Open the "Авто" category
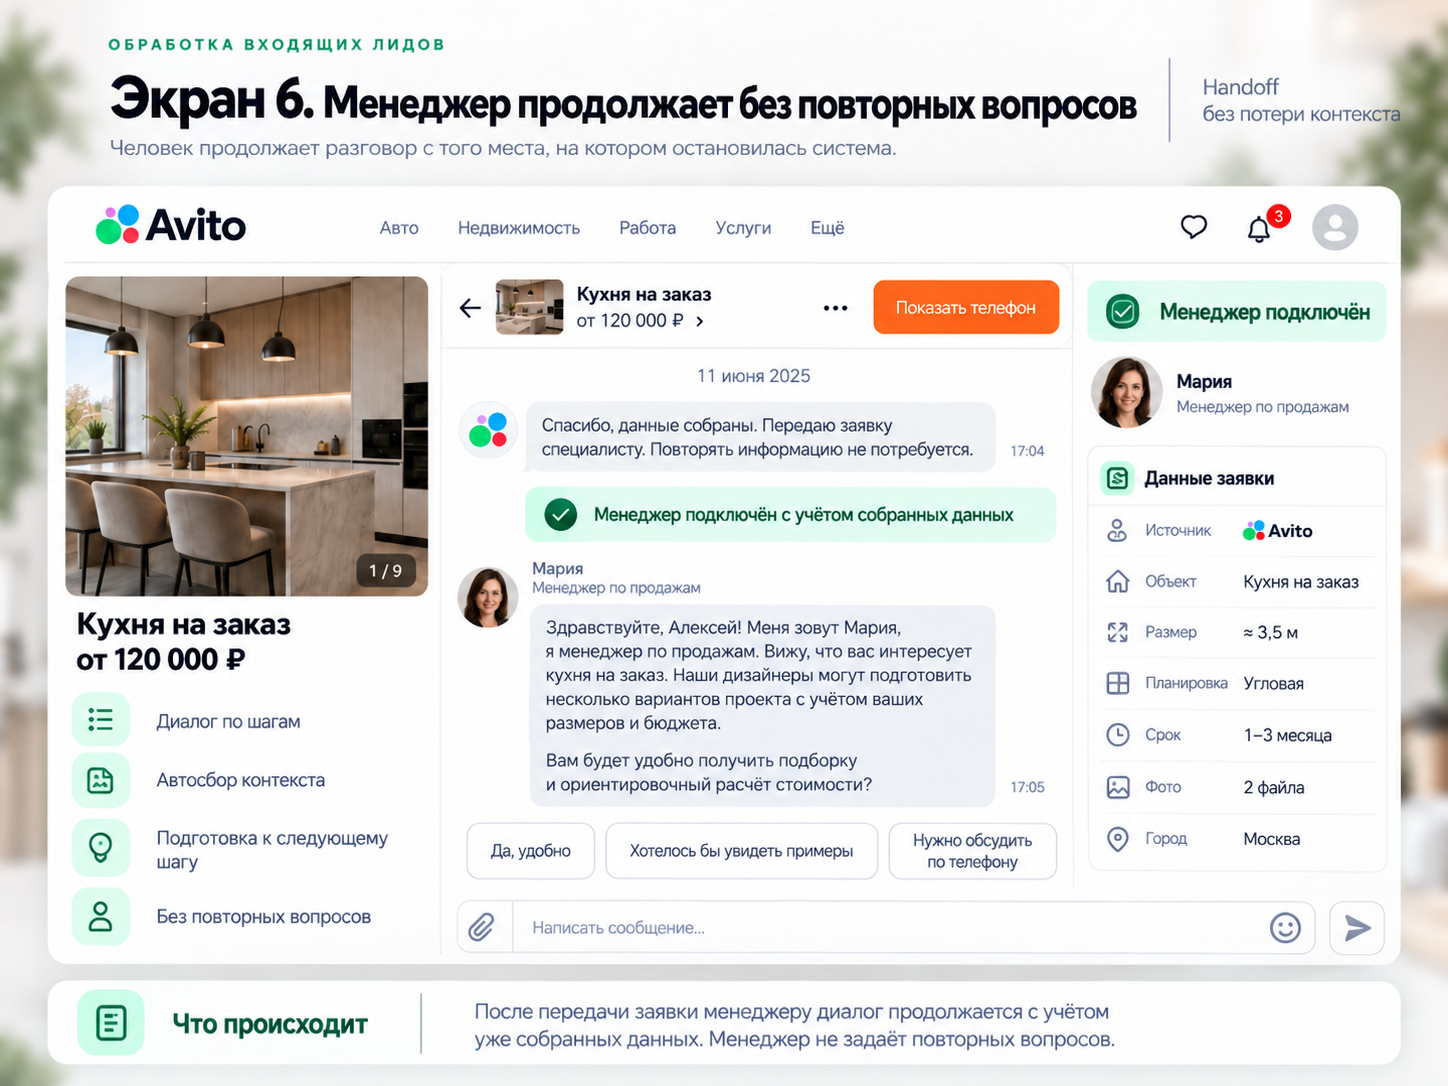The height and width of the screenshot is (1086, 1448). tap(399, 228)
